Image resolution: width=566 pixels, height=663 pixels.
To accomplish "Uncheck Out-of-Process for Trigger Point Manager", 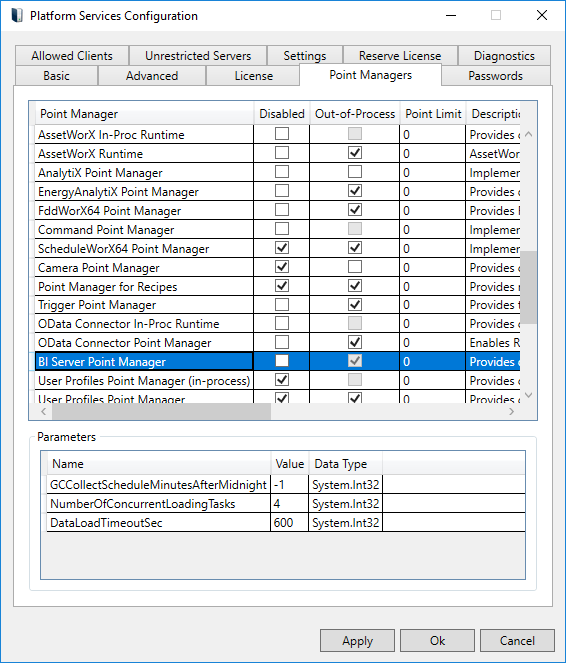I will (355, 305).
